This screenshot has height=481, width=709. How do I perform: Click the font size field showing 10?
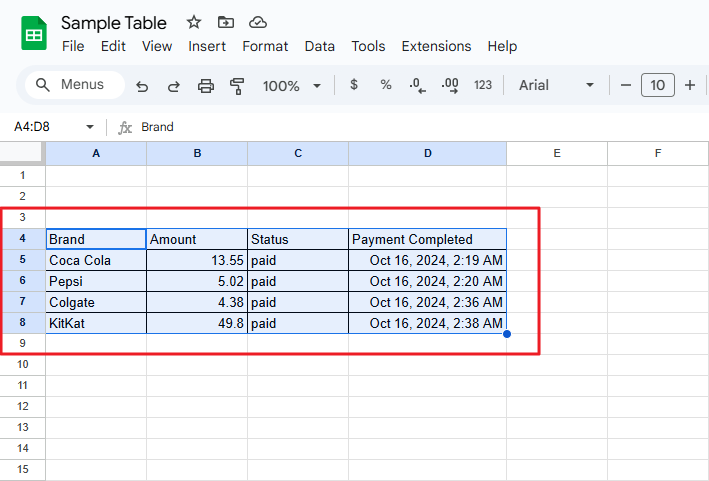coord(657,85)
